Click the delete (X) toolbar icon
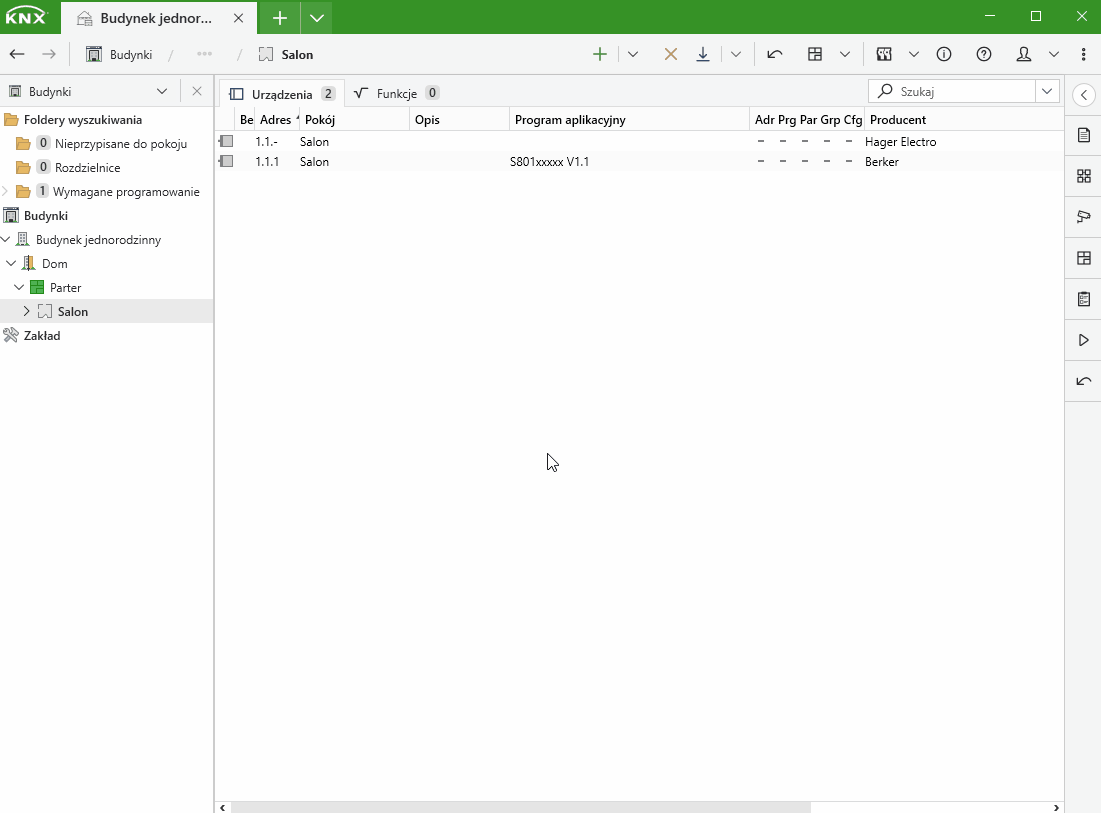The height and width of the screenshot is (813, 1101). [671, 55]
